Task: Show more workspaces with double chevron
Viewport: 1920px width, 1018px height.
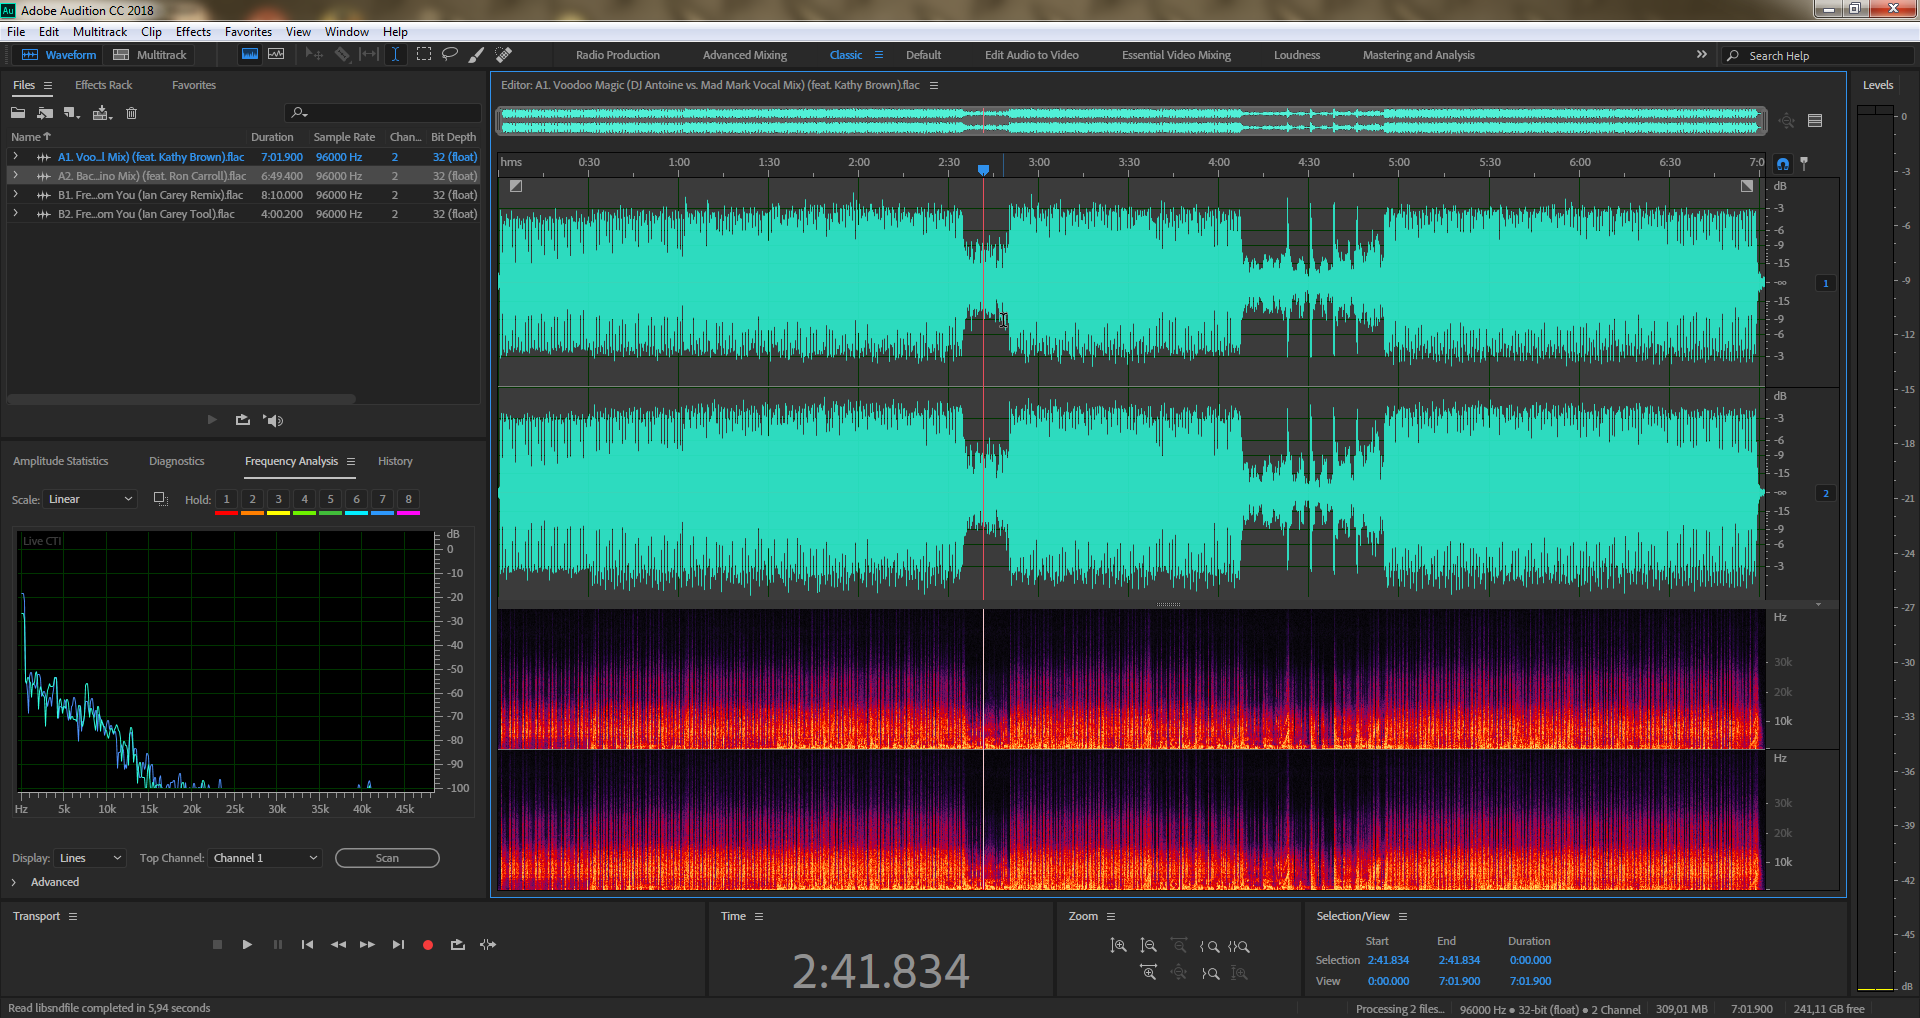Action: click(x=1701, y=54)
